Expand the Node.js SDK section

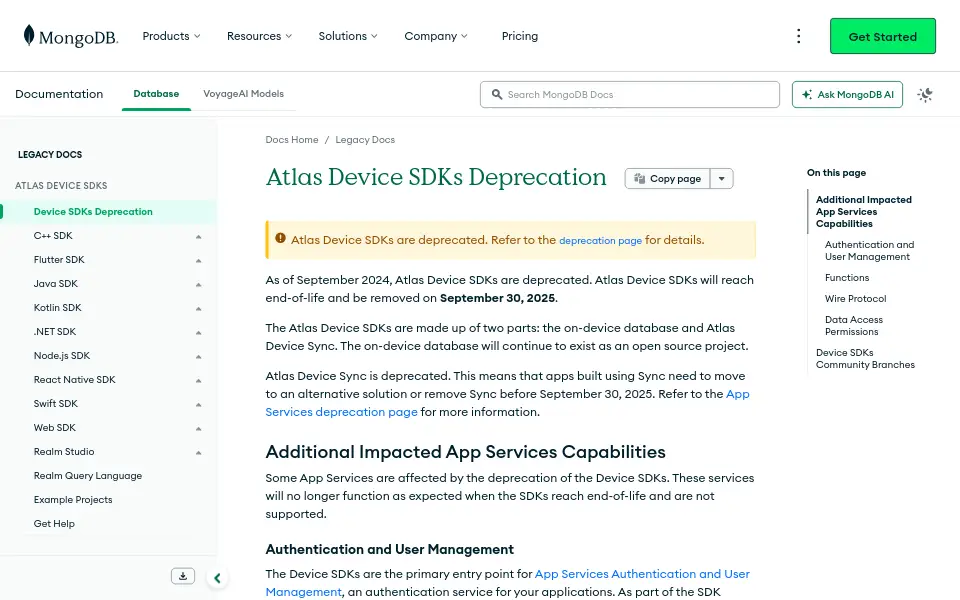198,356
